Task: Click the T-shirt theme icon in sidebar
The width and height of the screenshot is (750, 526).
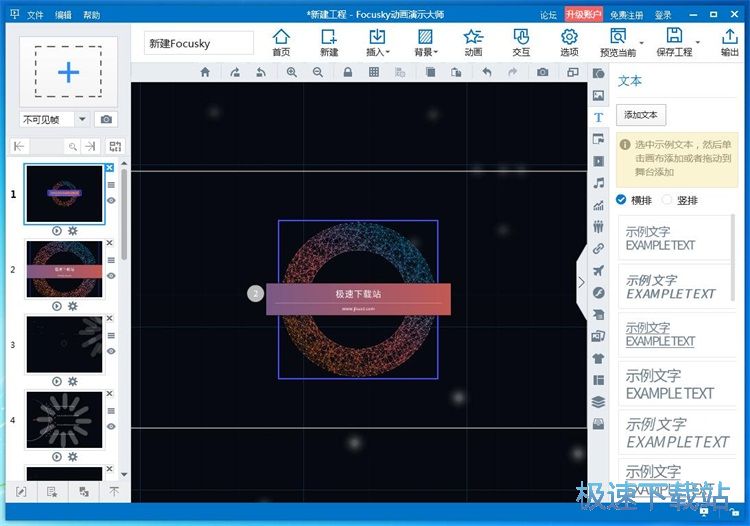Action: point(598,358)
